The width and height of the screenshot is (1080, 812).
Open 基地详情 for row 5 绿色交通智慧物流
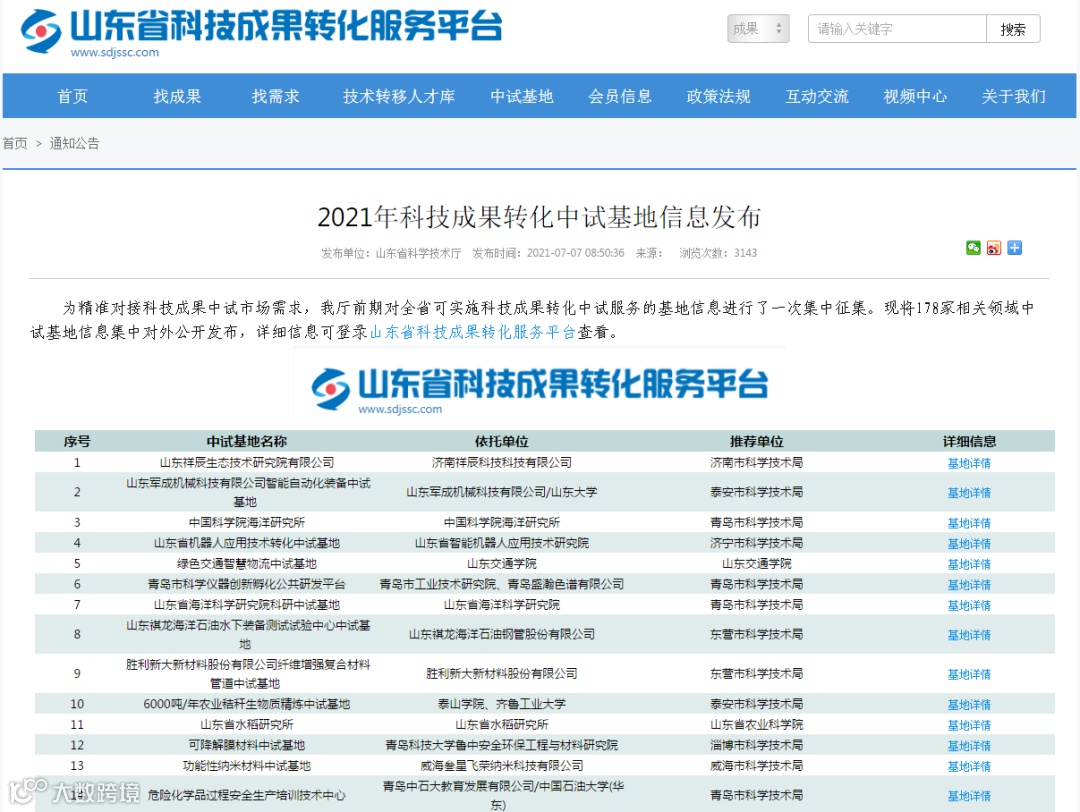tap(969, 565)
